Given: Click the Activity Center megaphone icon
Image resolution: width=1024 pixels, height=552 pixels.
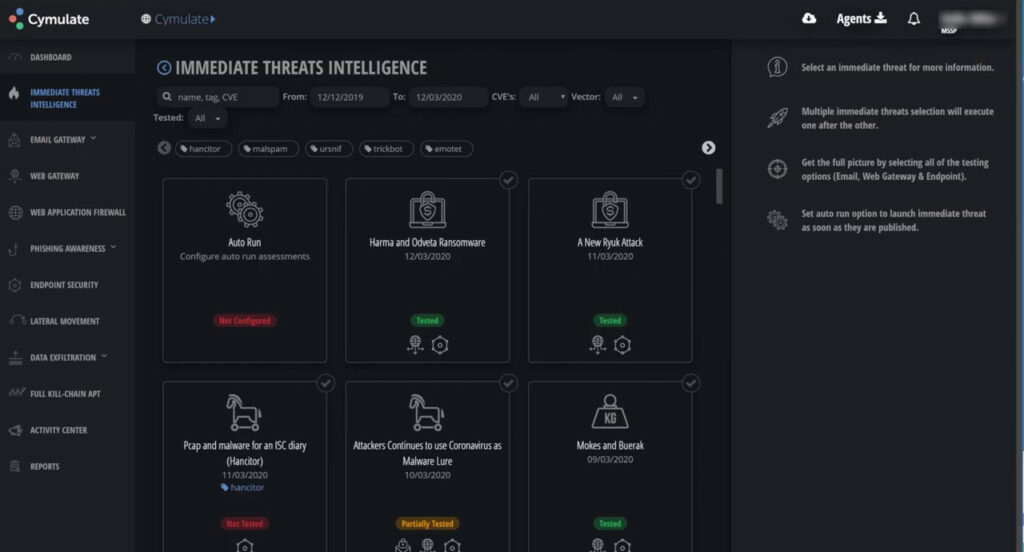Looking at the screenshot, I should click(15, 430).
